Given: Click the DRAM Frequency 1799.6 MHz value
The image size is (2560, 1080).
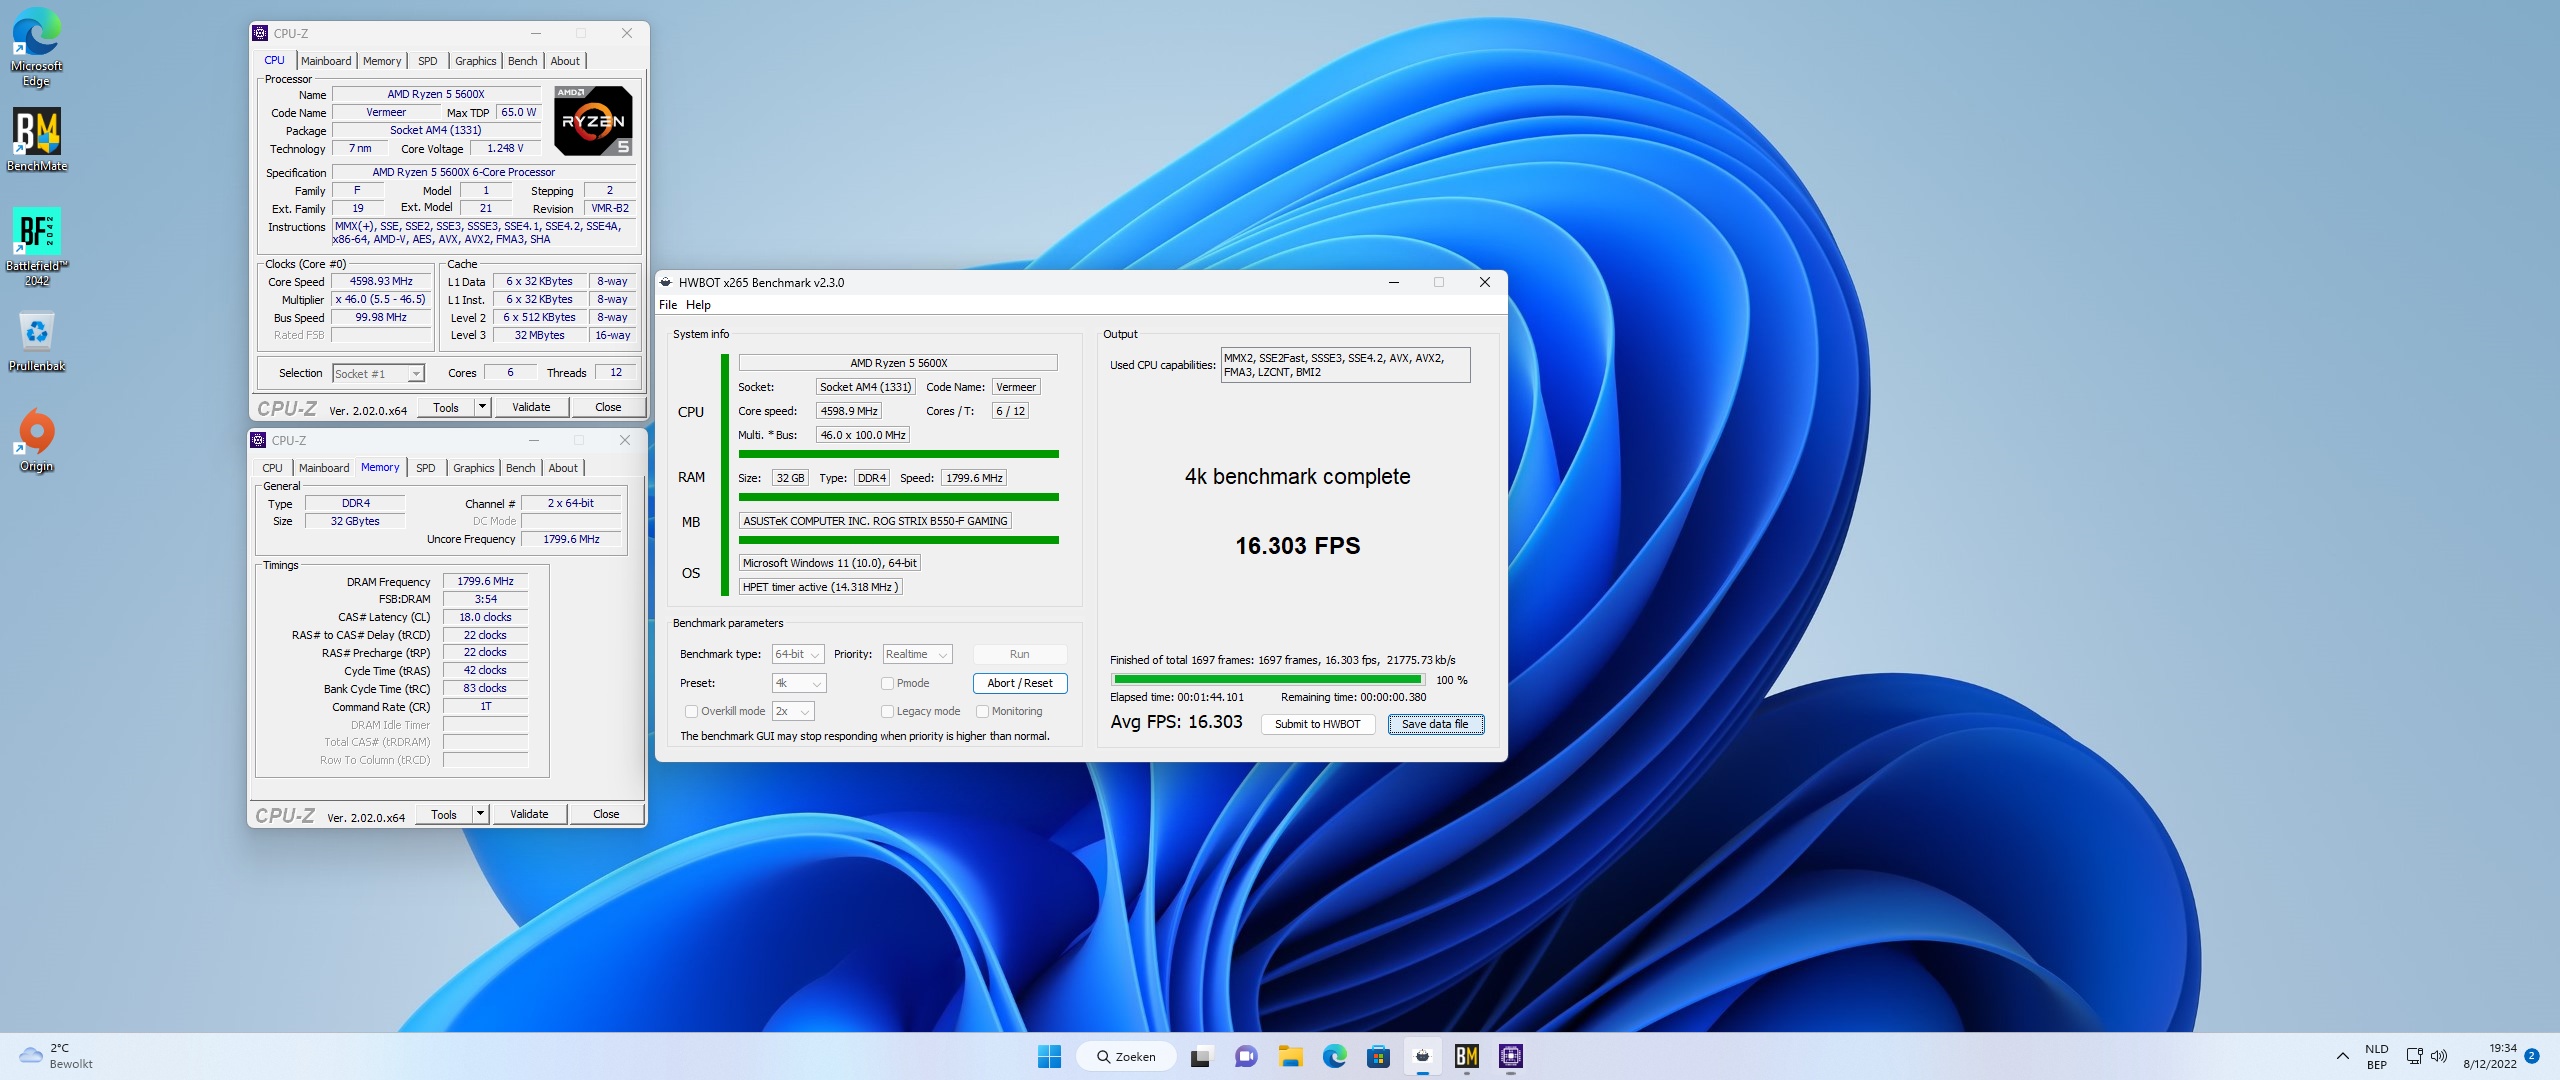Looking at the screenshot, I should point(485,581).
